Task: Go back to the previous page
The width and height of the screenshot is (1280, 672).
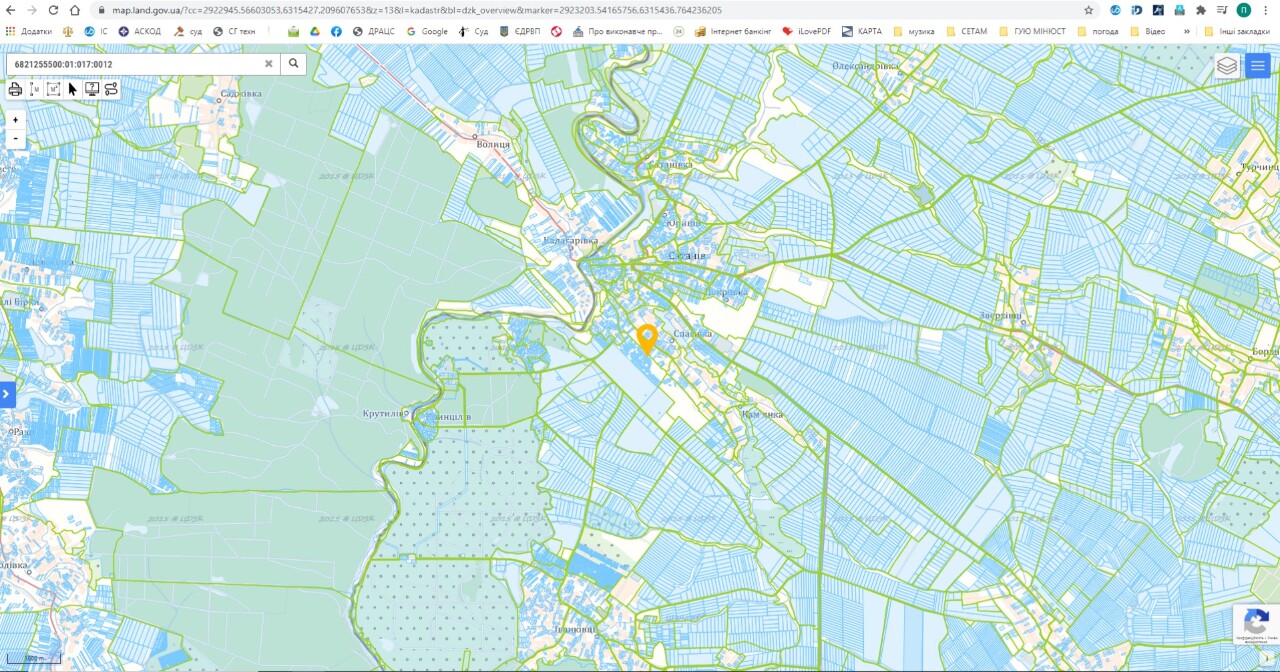Action: pos(11,10)
